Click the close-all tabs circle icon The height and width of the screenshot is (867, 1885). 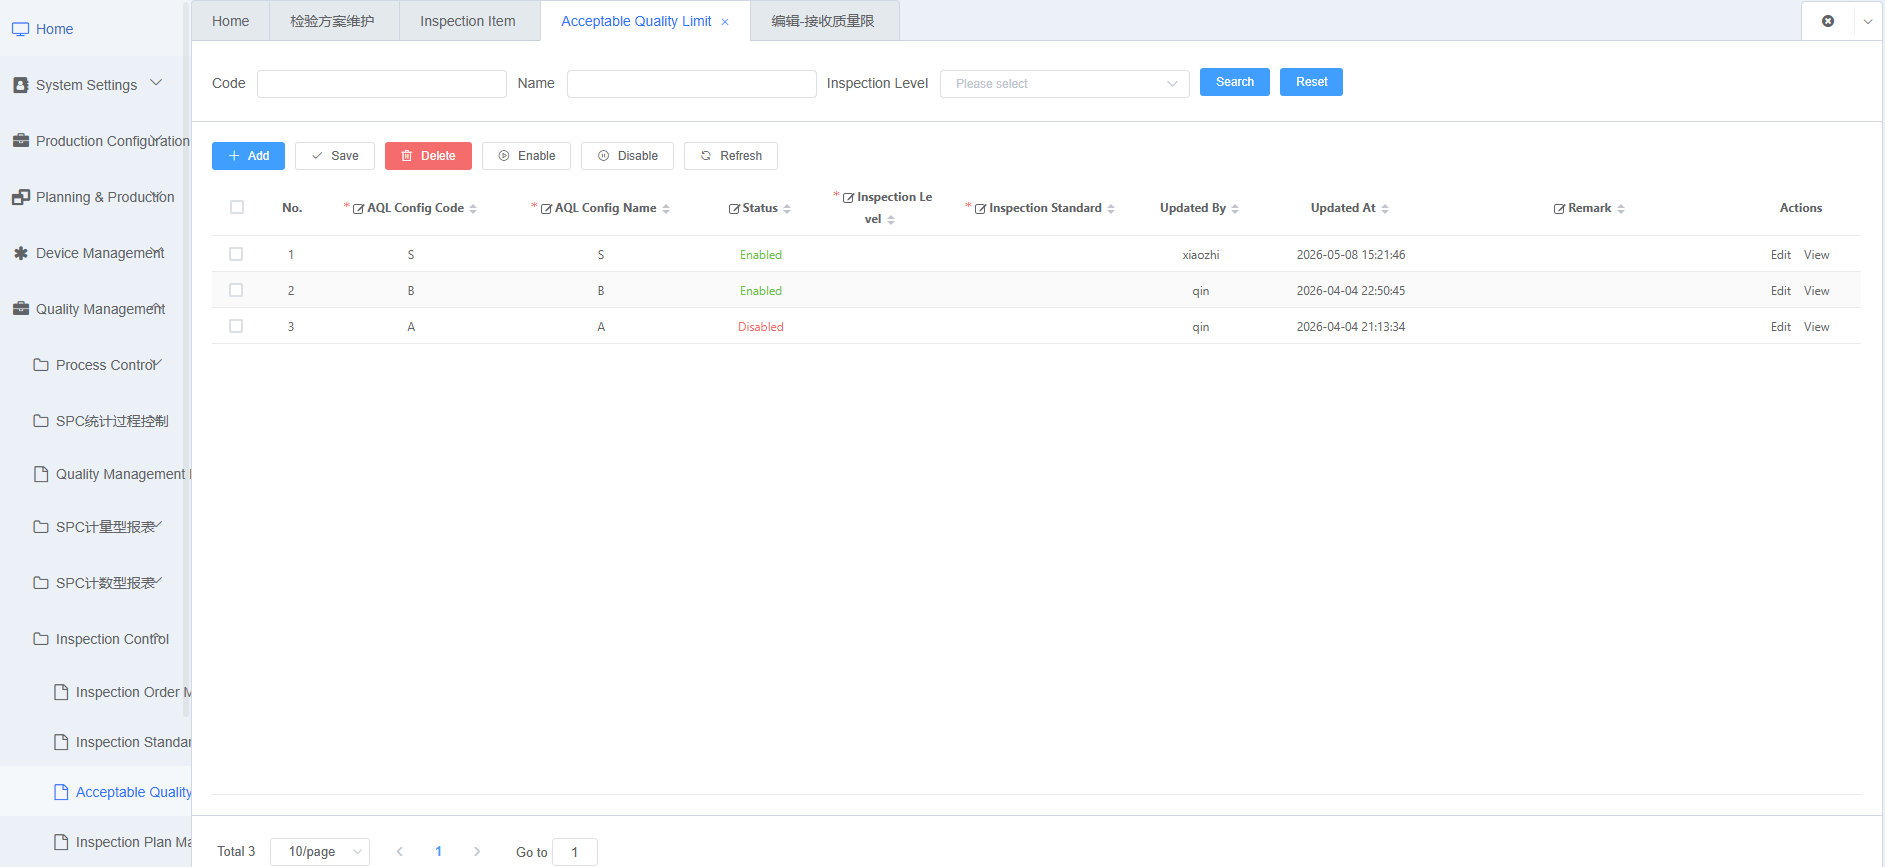pos(1828,21)
